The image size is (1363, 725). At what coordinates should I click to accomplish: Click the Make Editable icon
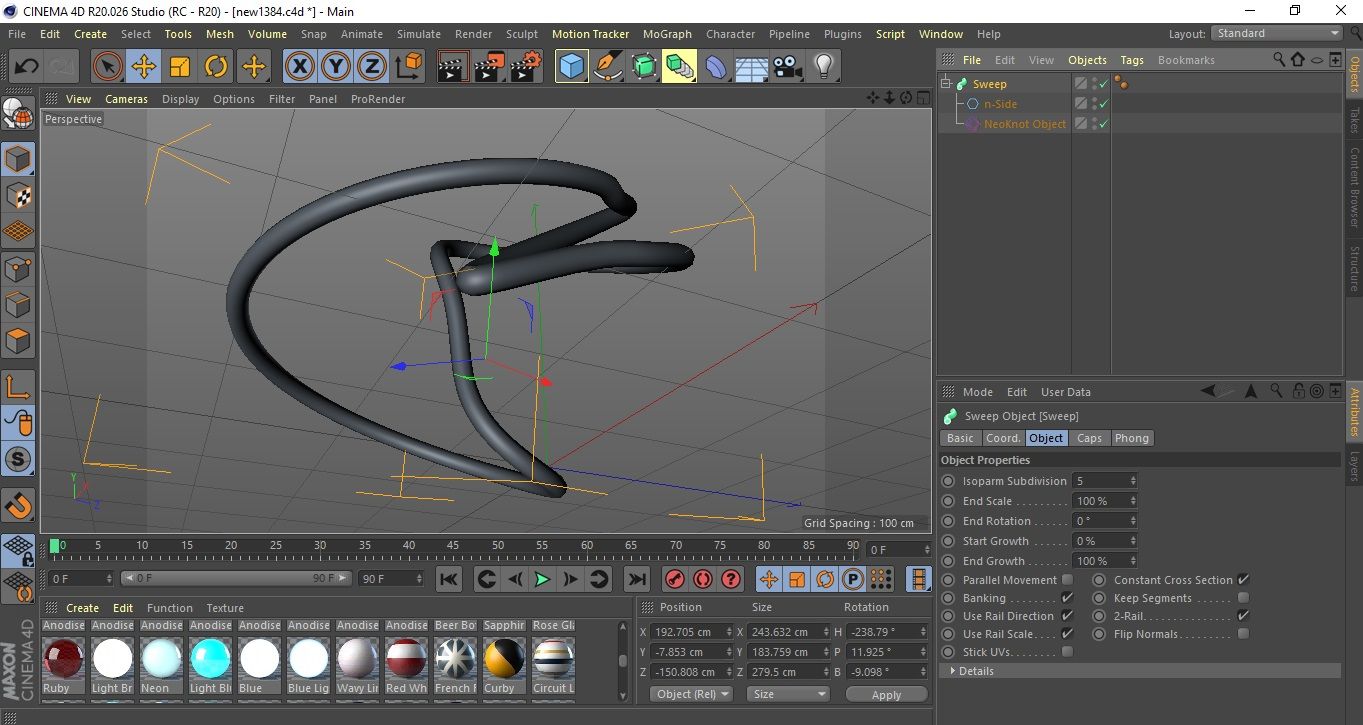pyautogui.click(x=19, y=115)
